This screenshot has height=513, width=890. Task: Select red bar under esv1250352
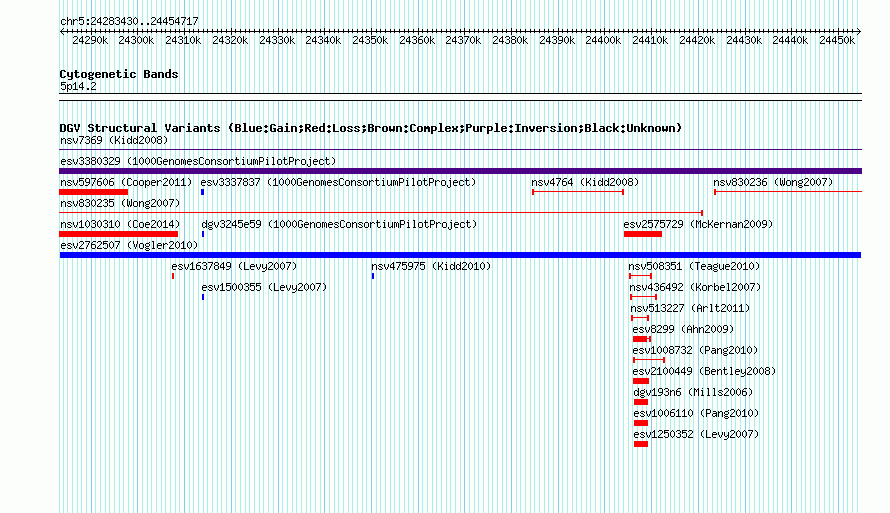click(x=641, y=444)
